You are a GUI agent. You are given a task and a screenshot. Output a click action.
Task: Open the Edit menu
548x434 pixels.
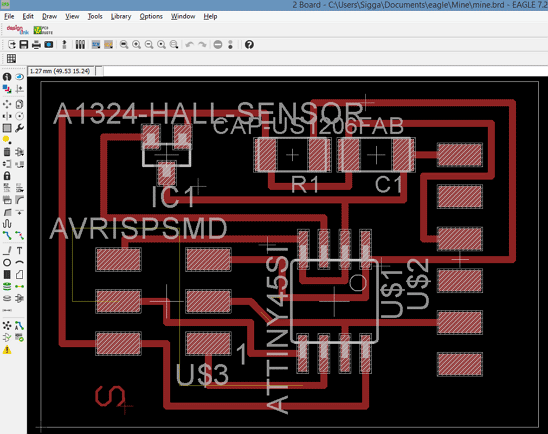(28, 16)
